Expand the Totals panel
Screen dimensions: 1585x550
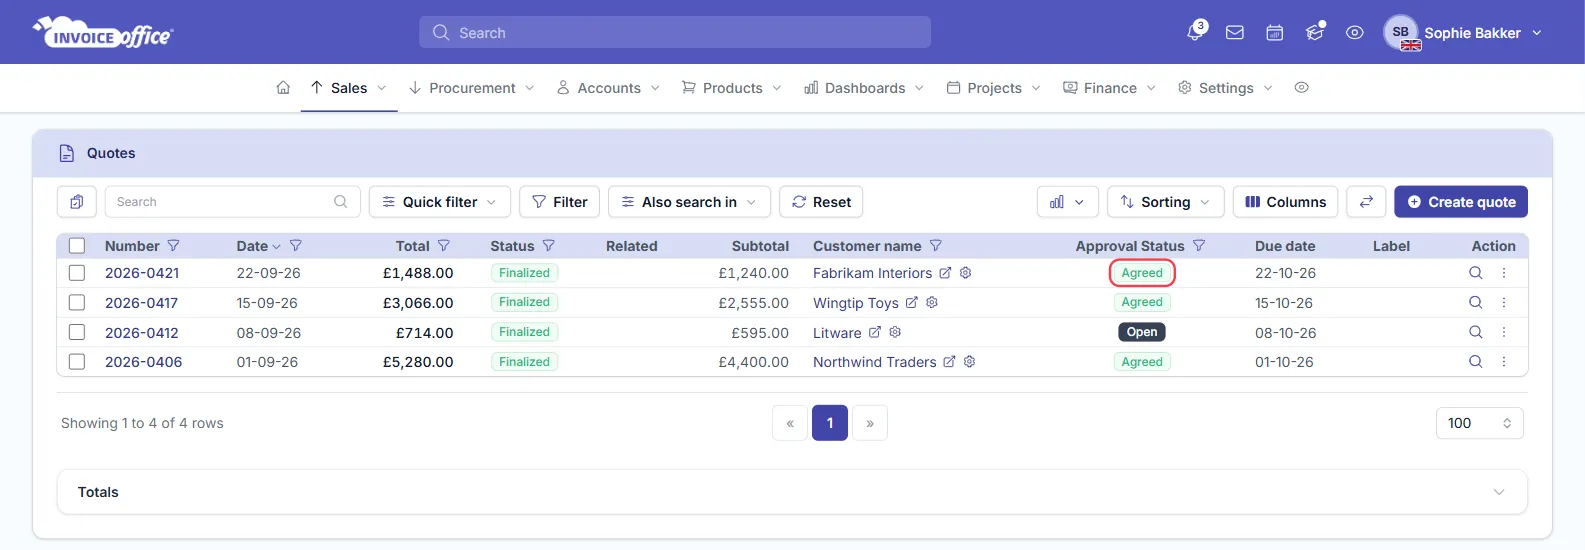[792, 492]
